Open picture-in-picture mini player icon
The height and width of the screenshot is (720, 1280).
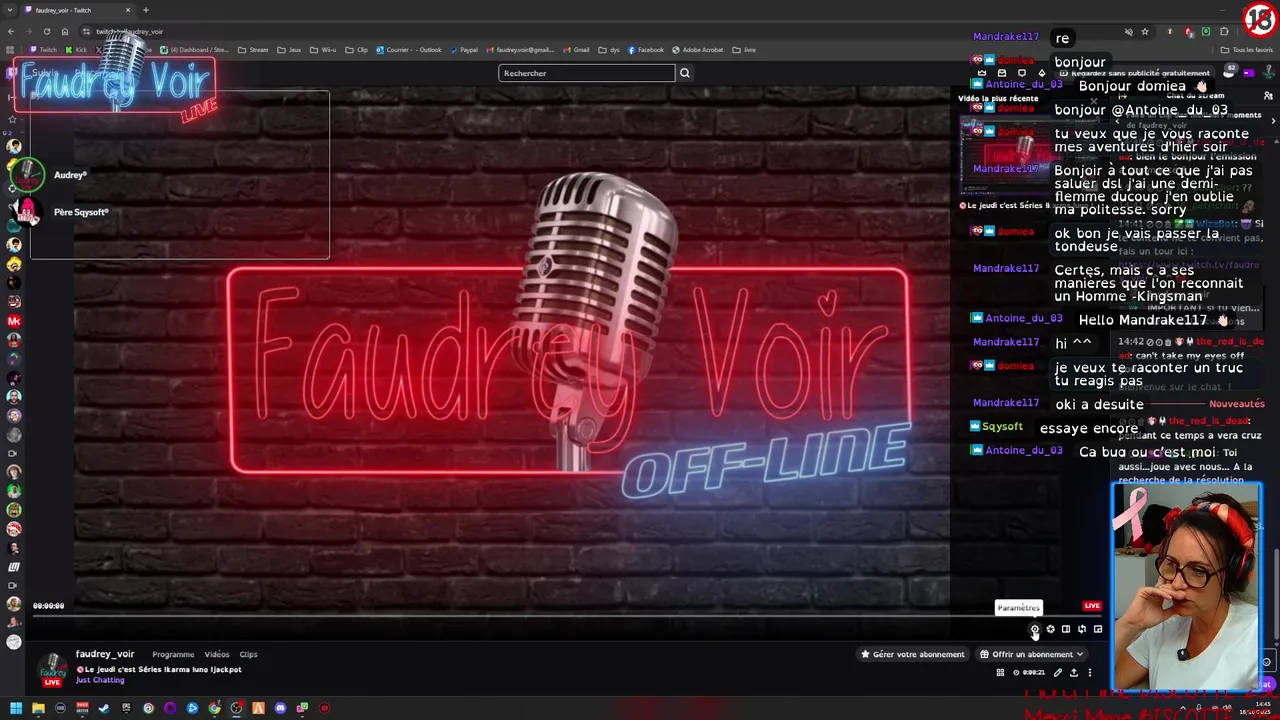coord(1098,629)
